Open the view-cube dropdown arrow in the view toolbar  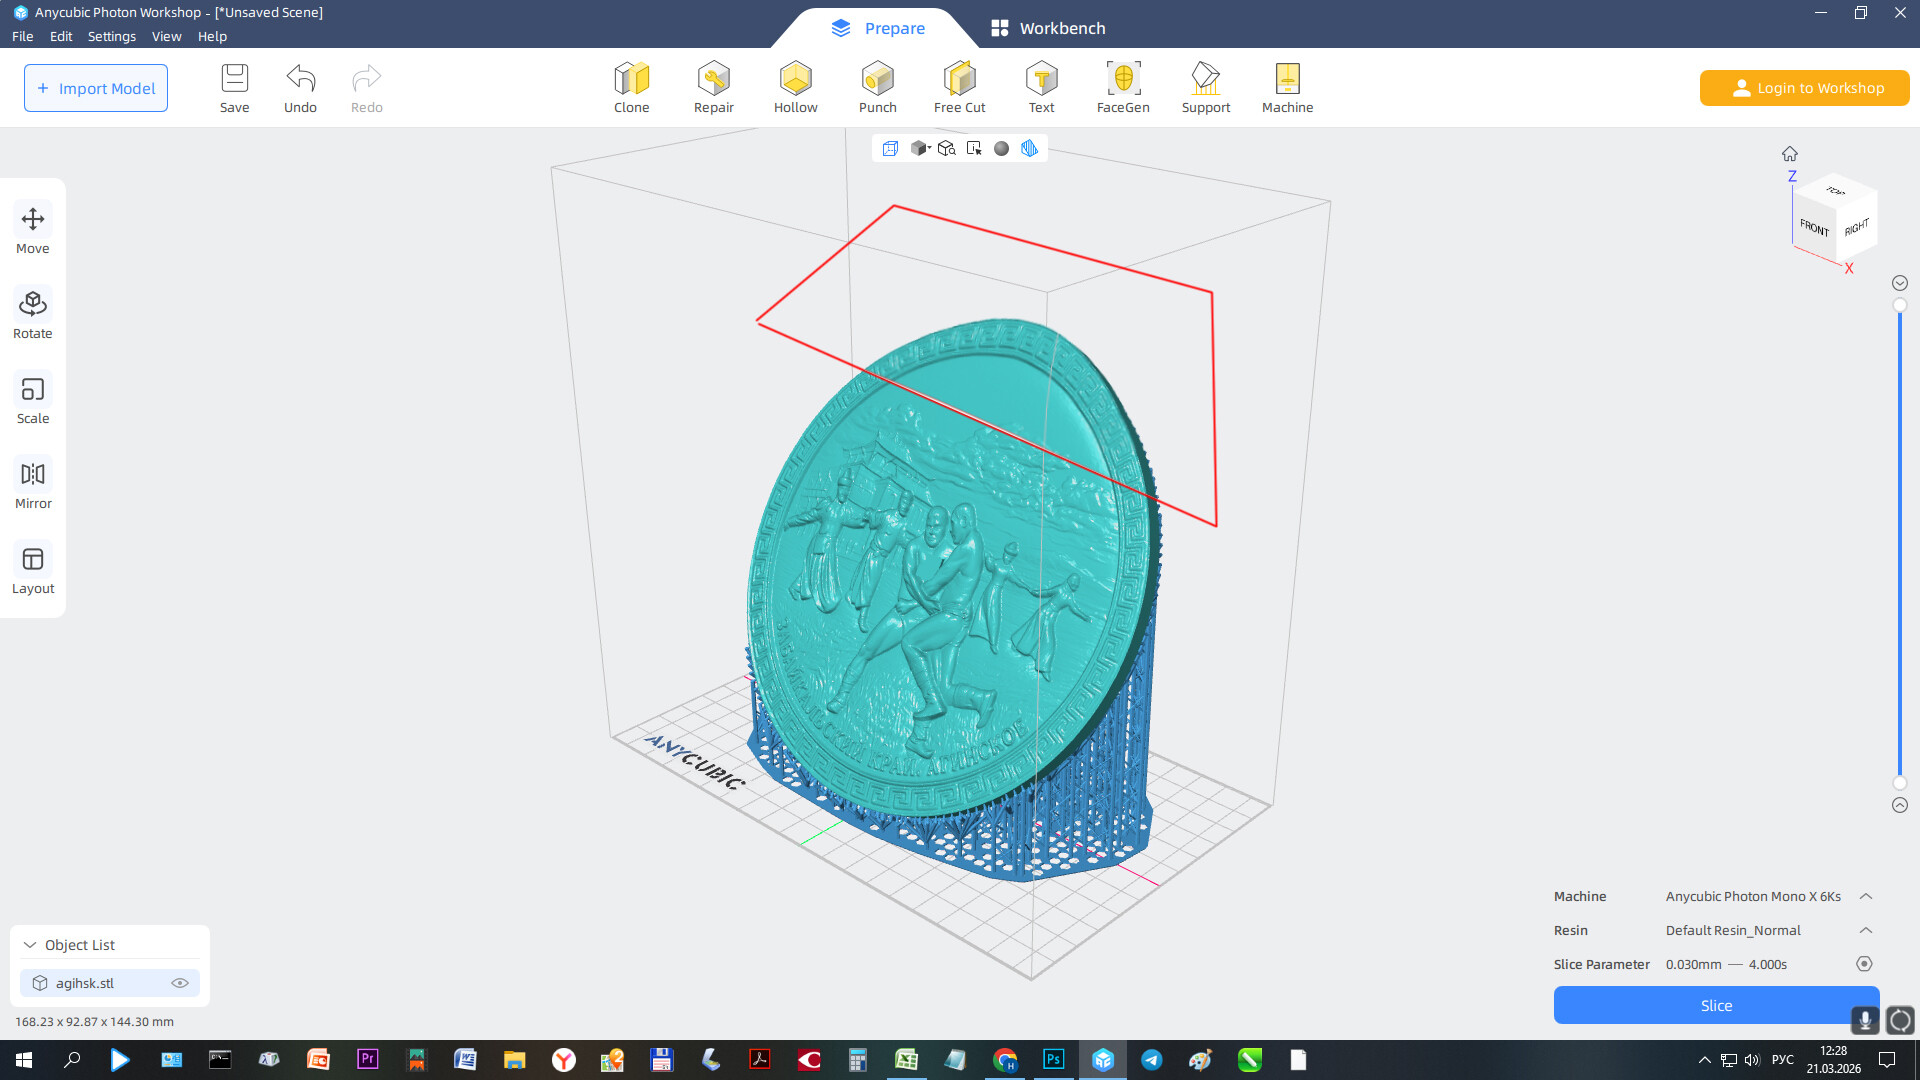[x=929, y=148]
